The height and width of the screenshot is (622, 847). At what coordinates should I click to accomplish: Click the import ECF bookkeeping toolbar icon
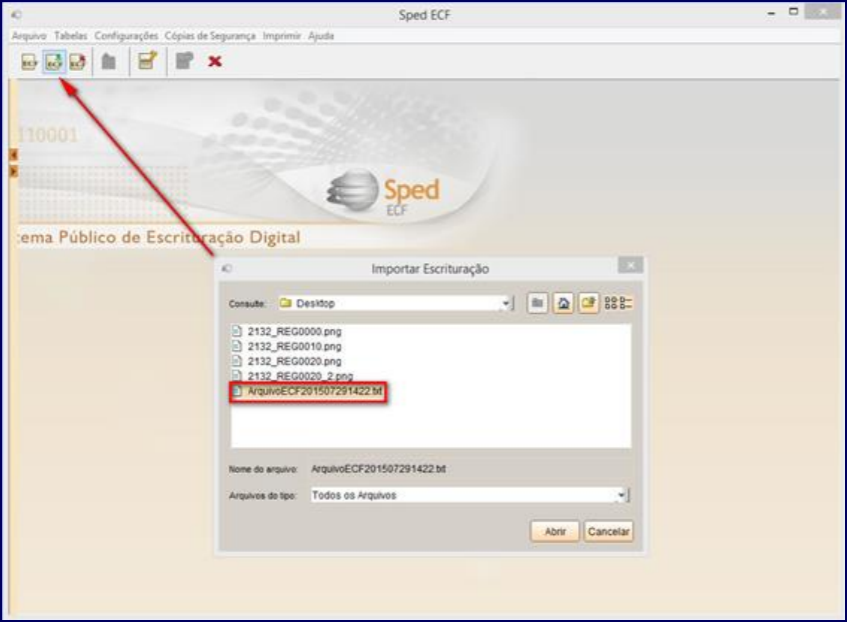54,62
